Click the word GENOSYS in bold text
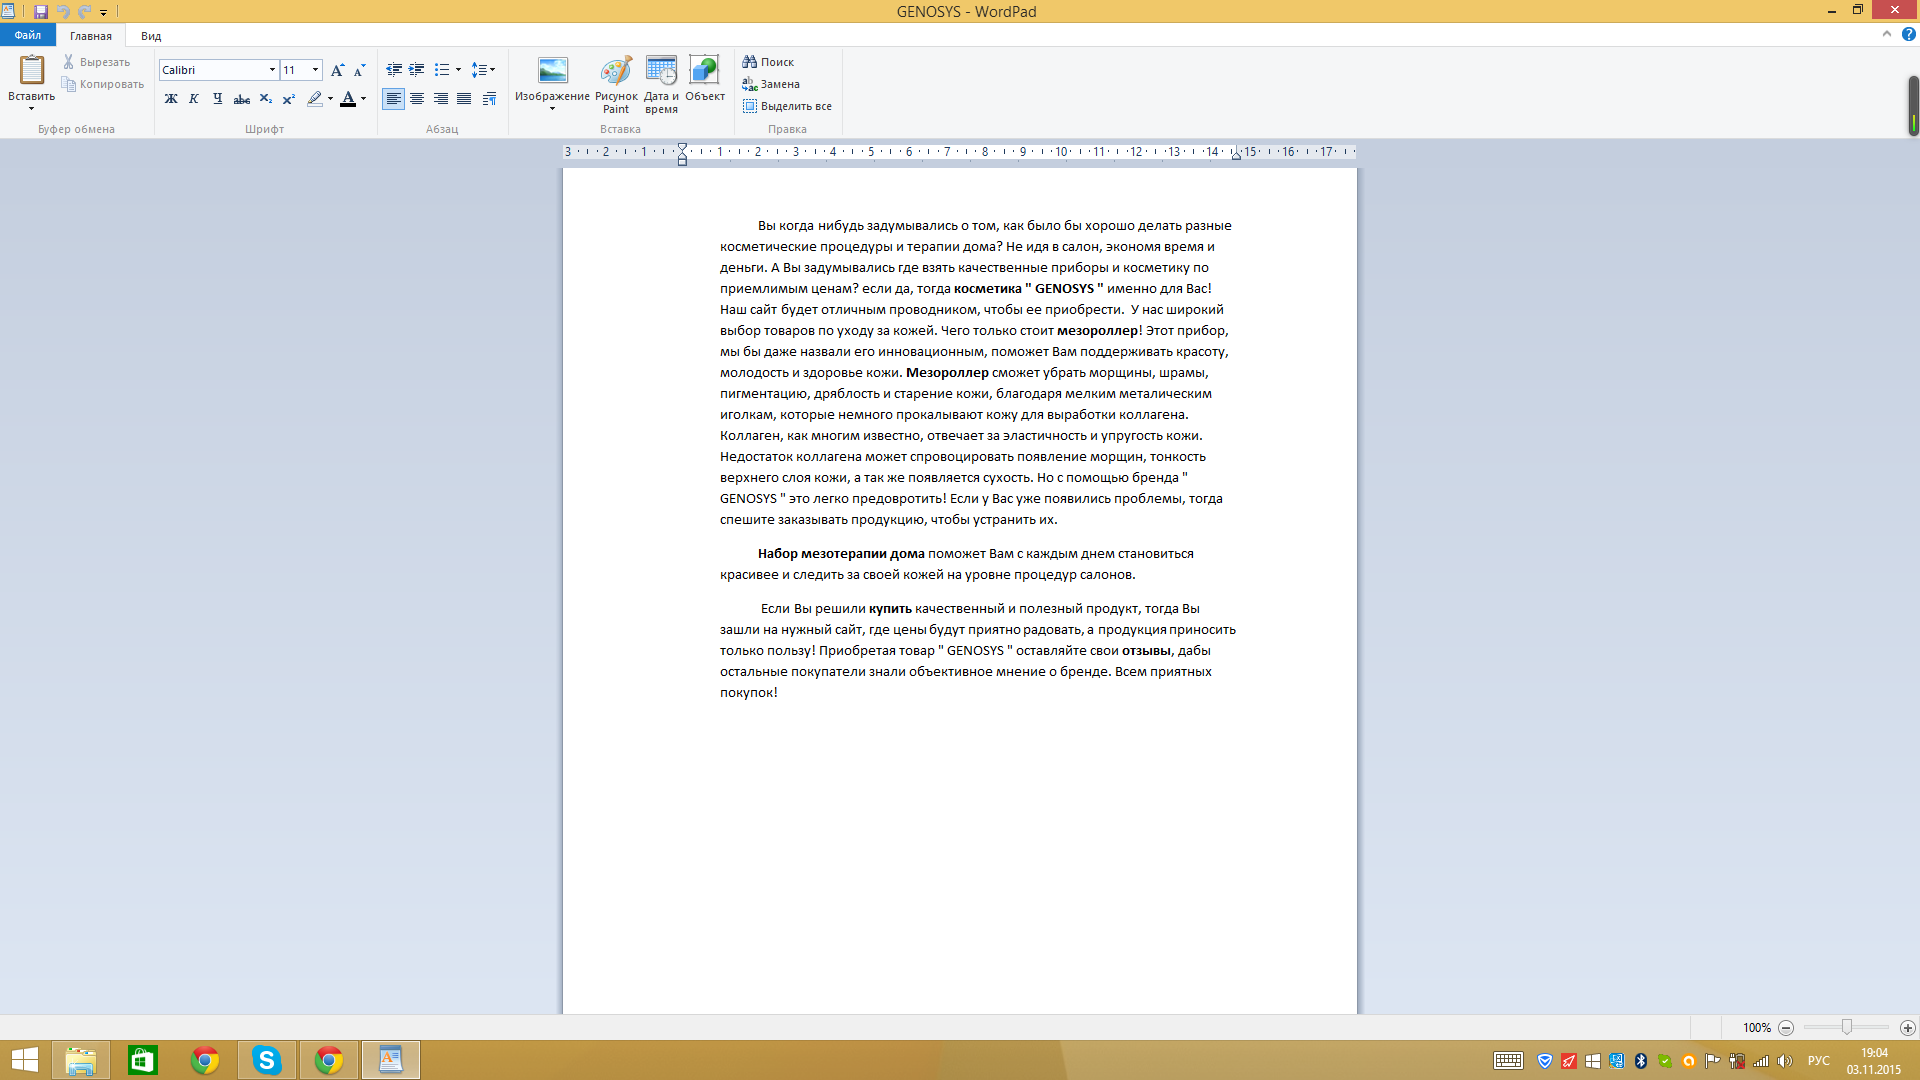This screenshot has width=1920, height=1080. [x=1064, y=288]
